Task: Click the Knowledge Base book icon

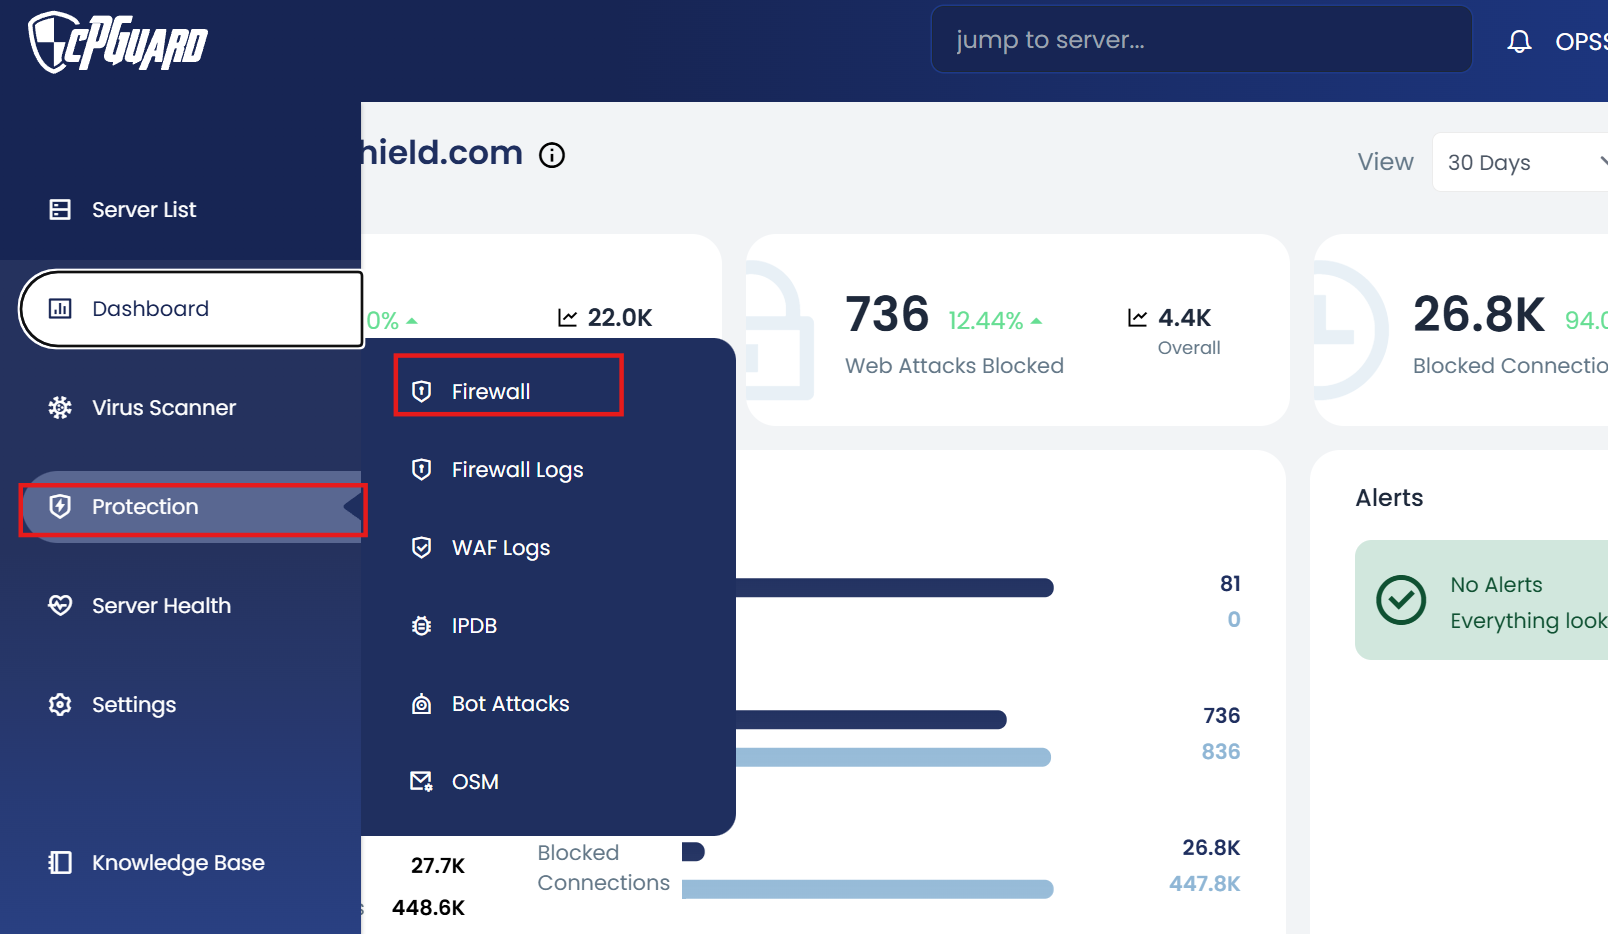Action: [x=60, y=862]
